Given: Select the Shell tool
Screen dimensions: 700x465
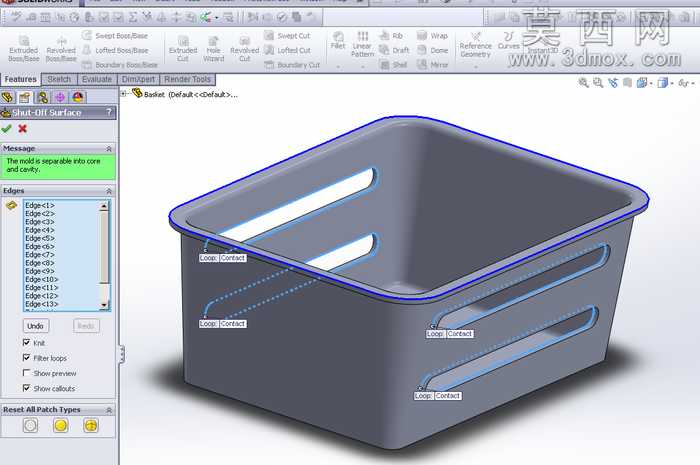Looking at the screenshot, I should [393, 65].
